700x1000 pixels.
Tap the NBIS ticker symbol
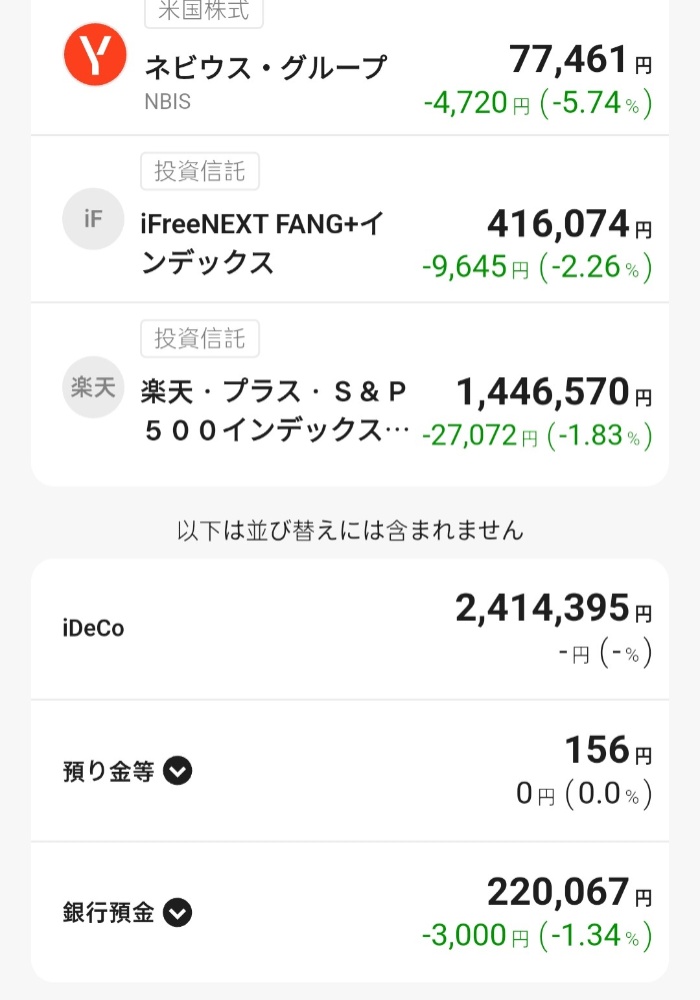[x=168, y=102]
